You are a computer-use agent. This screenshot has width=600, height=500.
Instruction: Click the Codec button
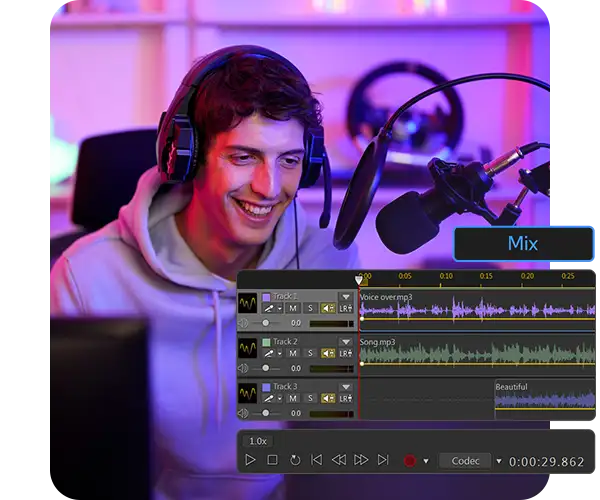point(465,461)
